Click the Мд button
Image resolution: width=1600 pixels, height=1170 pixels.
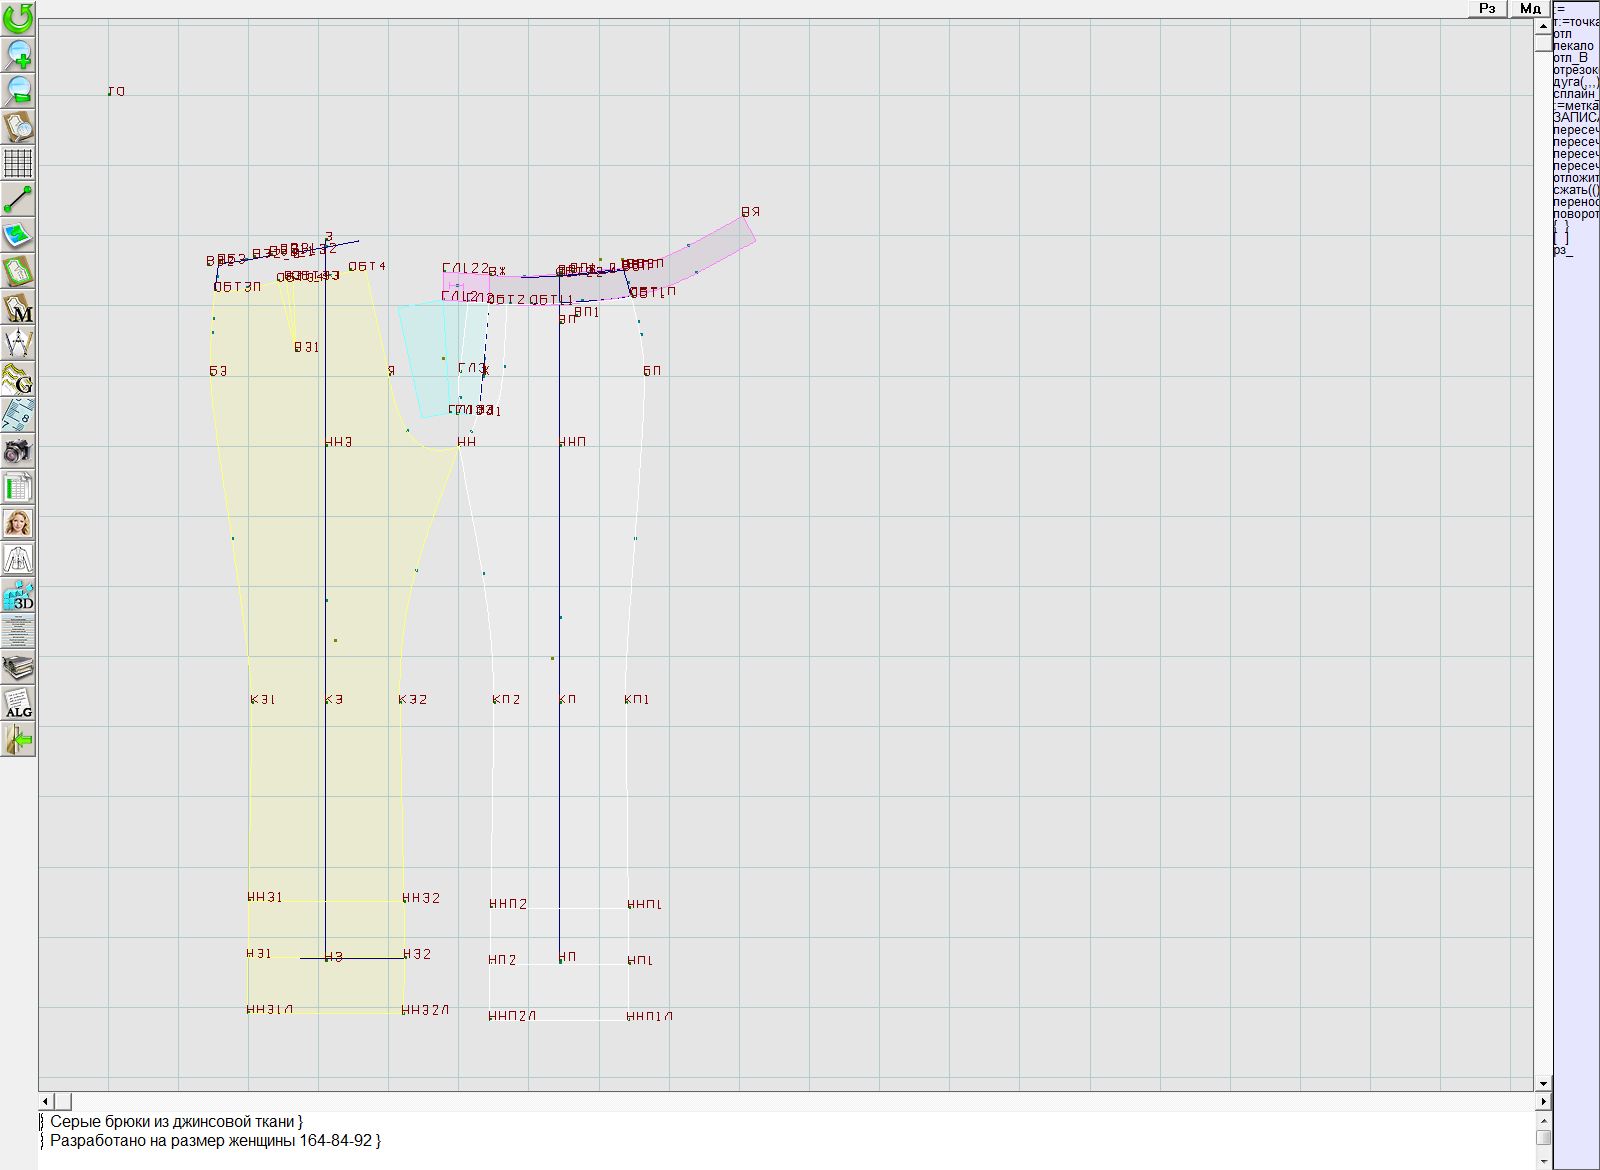tap(1530, 9)
